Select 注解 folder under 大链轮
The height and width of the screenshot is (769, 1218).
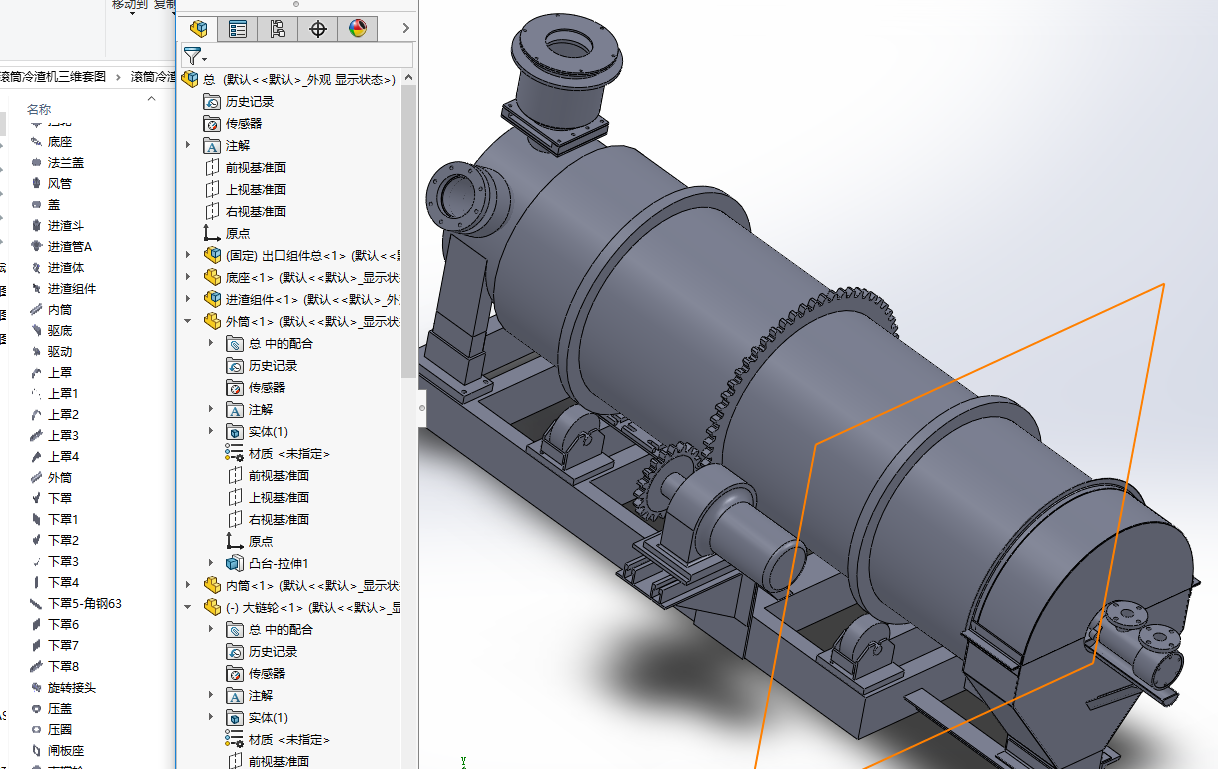coord(260,695)
